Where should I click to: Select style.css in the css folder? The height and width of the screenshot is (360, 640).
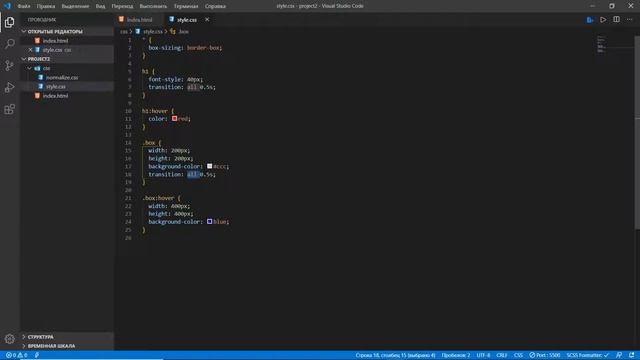[x=56, y=87]
